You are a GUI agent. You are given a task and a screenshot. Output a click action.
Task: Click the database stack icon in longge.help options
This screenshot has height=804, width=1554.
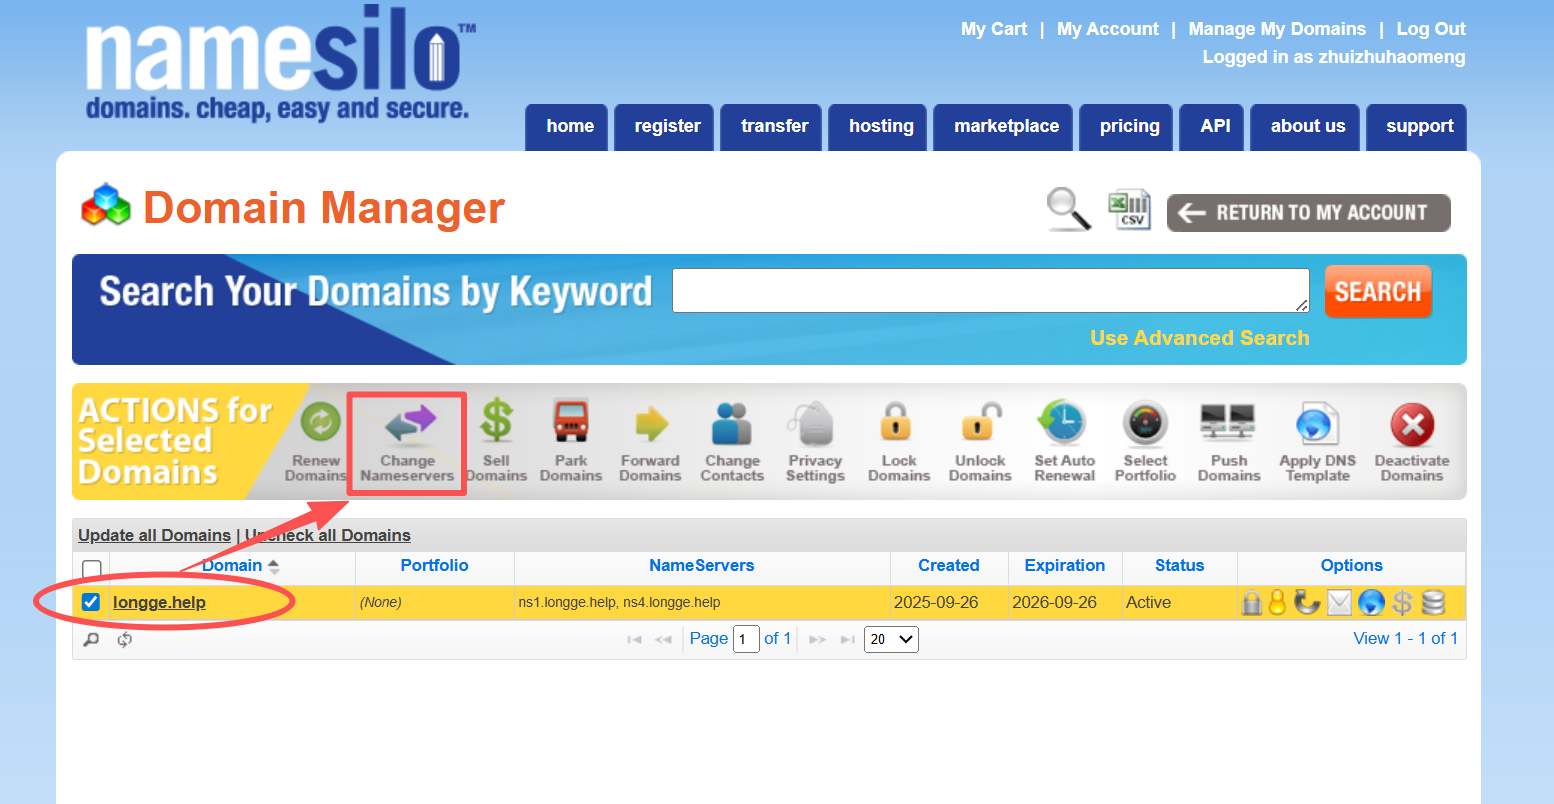(1433, 602)
